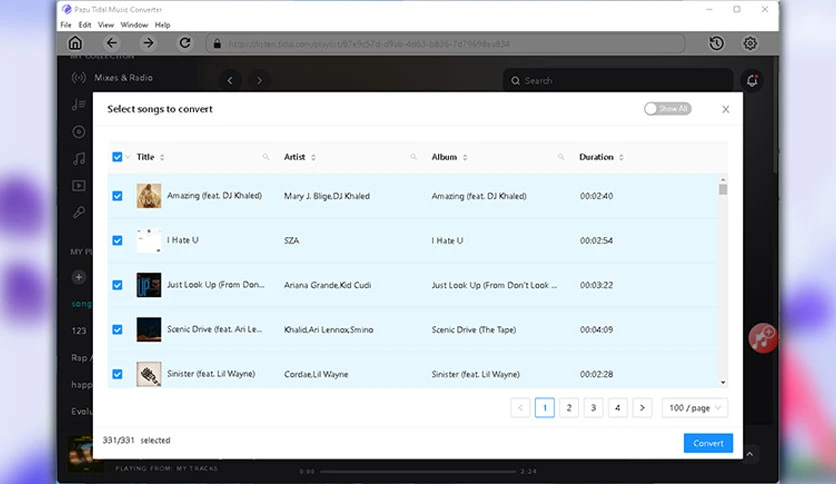Close the Select songs dialog

click(725, 109)
